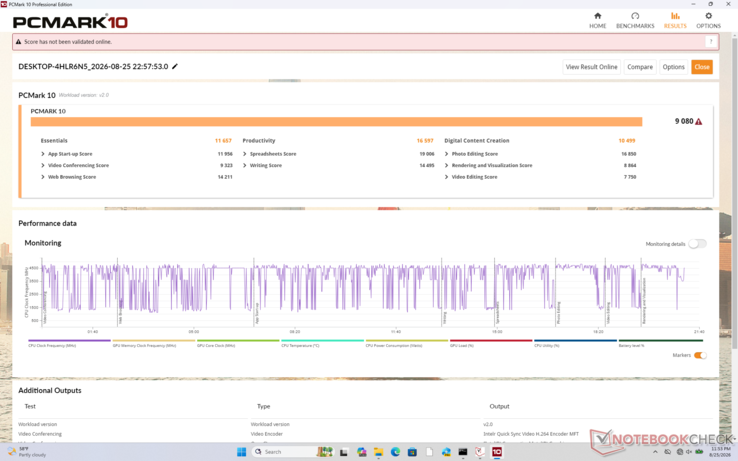Expand Video Editing Score details

pyautogui.click(x=447, y=177)
